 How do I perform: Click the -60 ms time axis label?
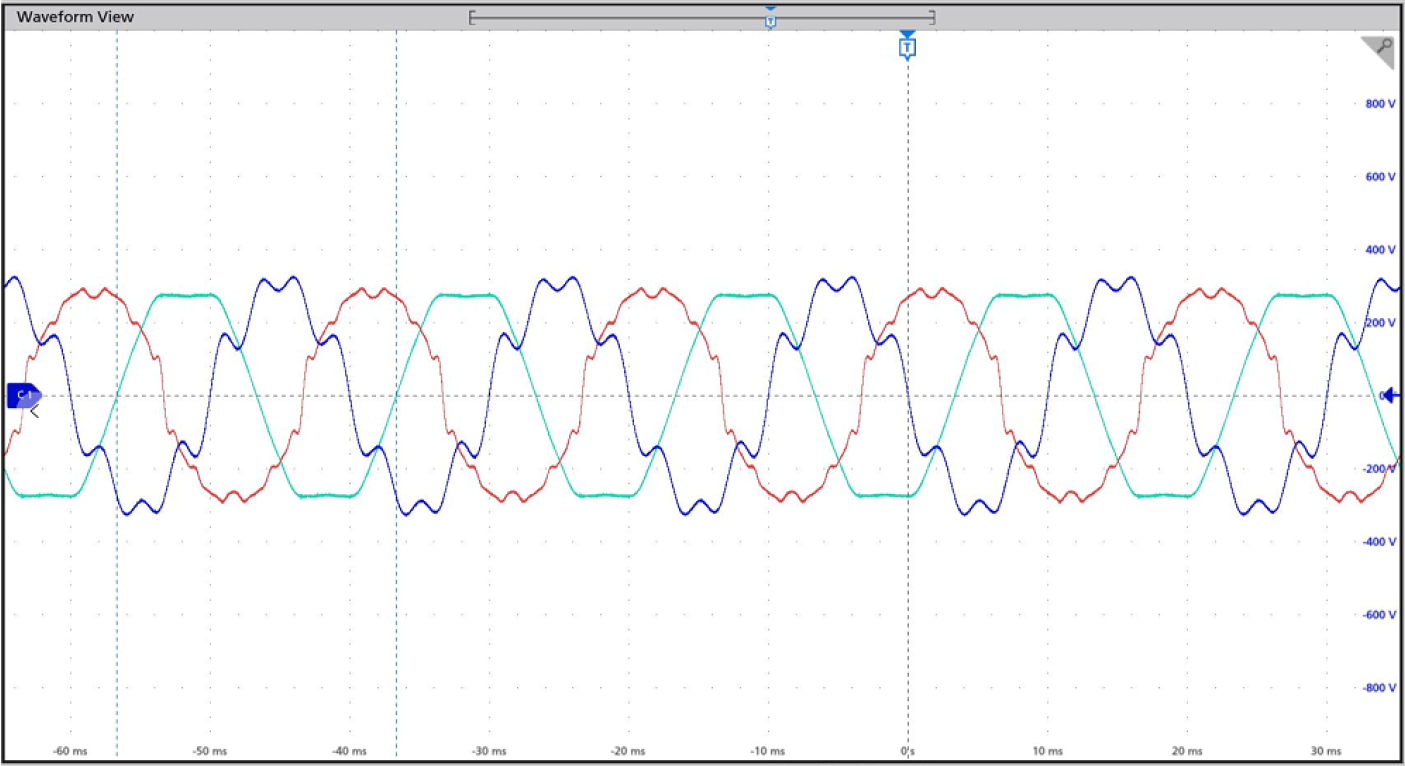(68, 751)
